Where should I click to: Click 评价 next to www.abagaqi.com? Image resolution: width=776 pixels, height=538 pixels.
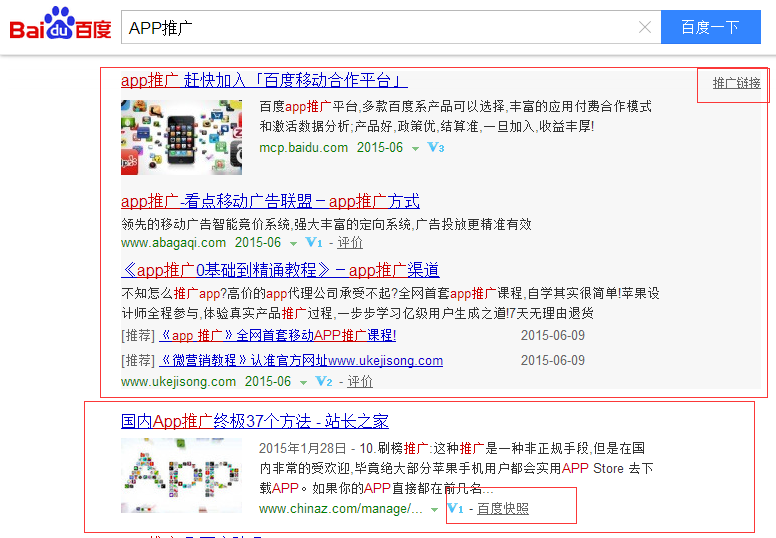[x=350, y=243]
